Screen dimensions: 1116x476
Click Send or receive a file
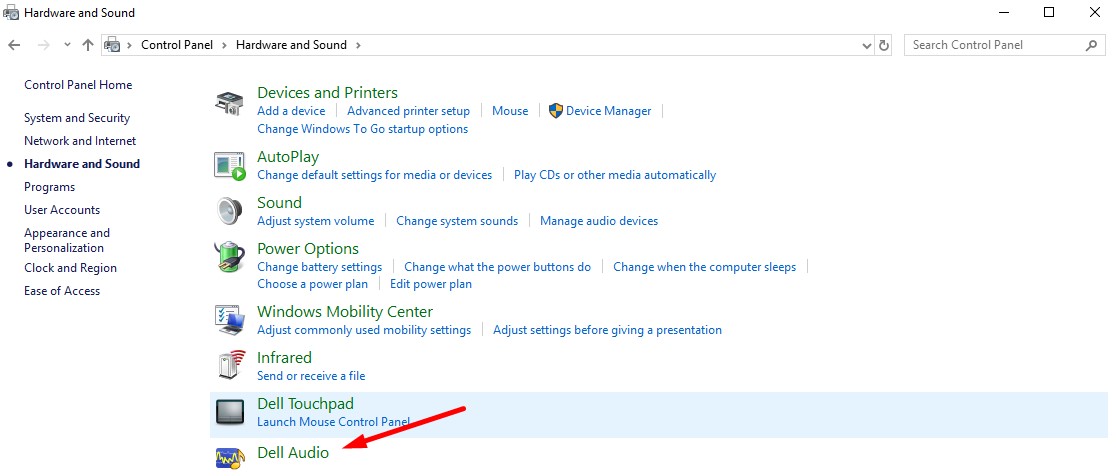[x=311, y=376]
